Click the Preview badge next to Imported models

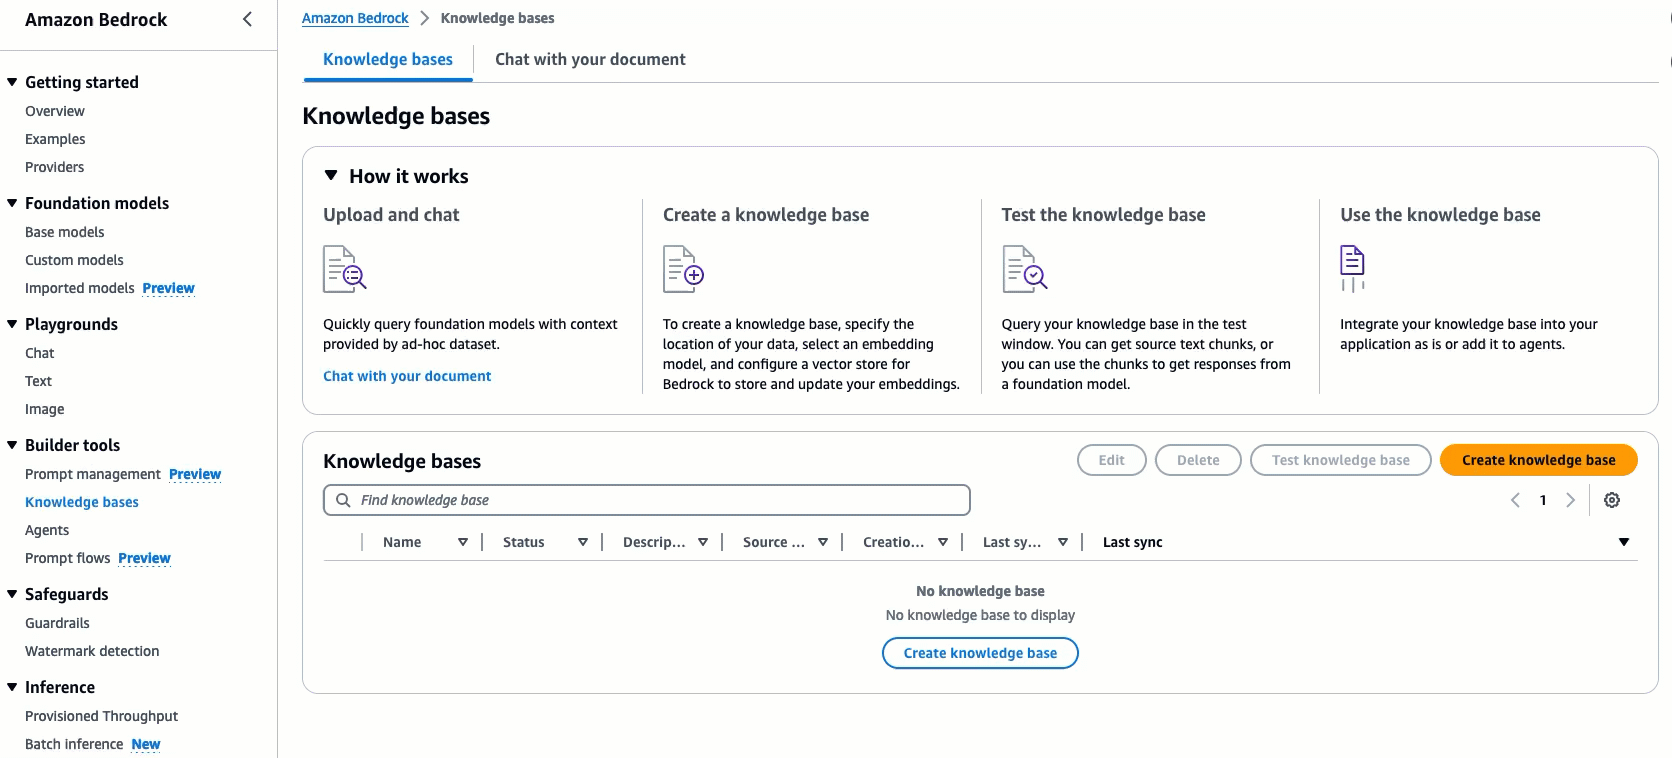(168, 288)
